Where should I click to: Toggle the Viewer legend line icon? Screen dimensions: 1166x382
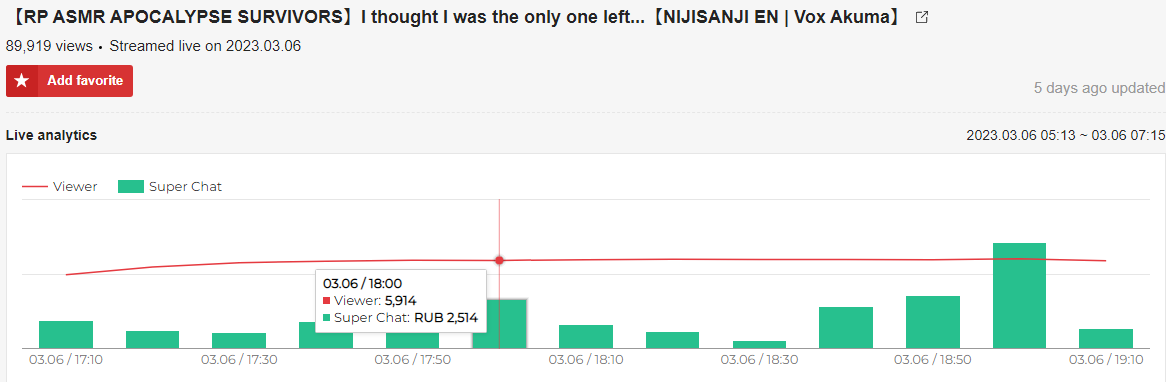pos(33,187)
